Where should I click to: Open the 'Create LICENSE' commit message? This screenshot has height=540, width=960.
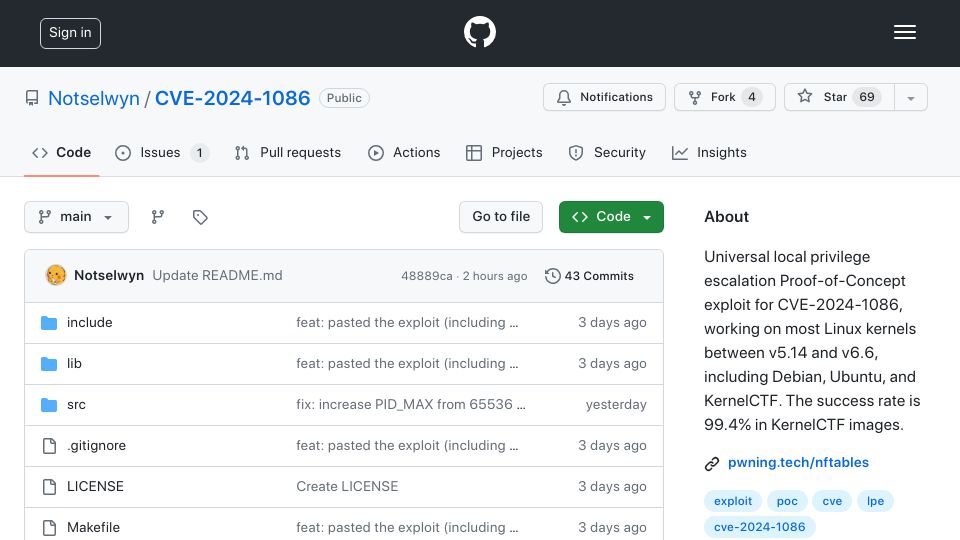tap(347, 487)
